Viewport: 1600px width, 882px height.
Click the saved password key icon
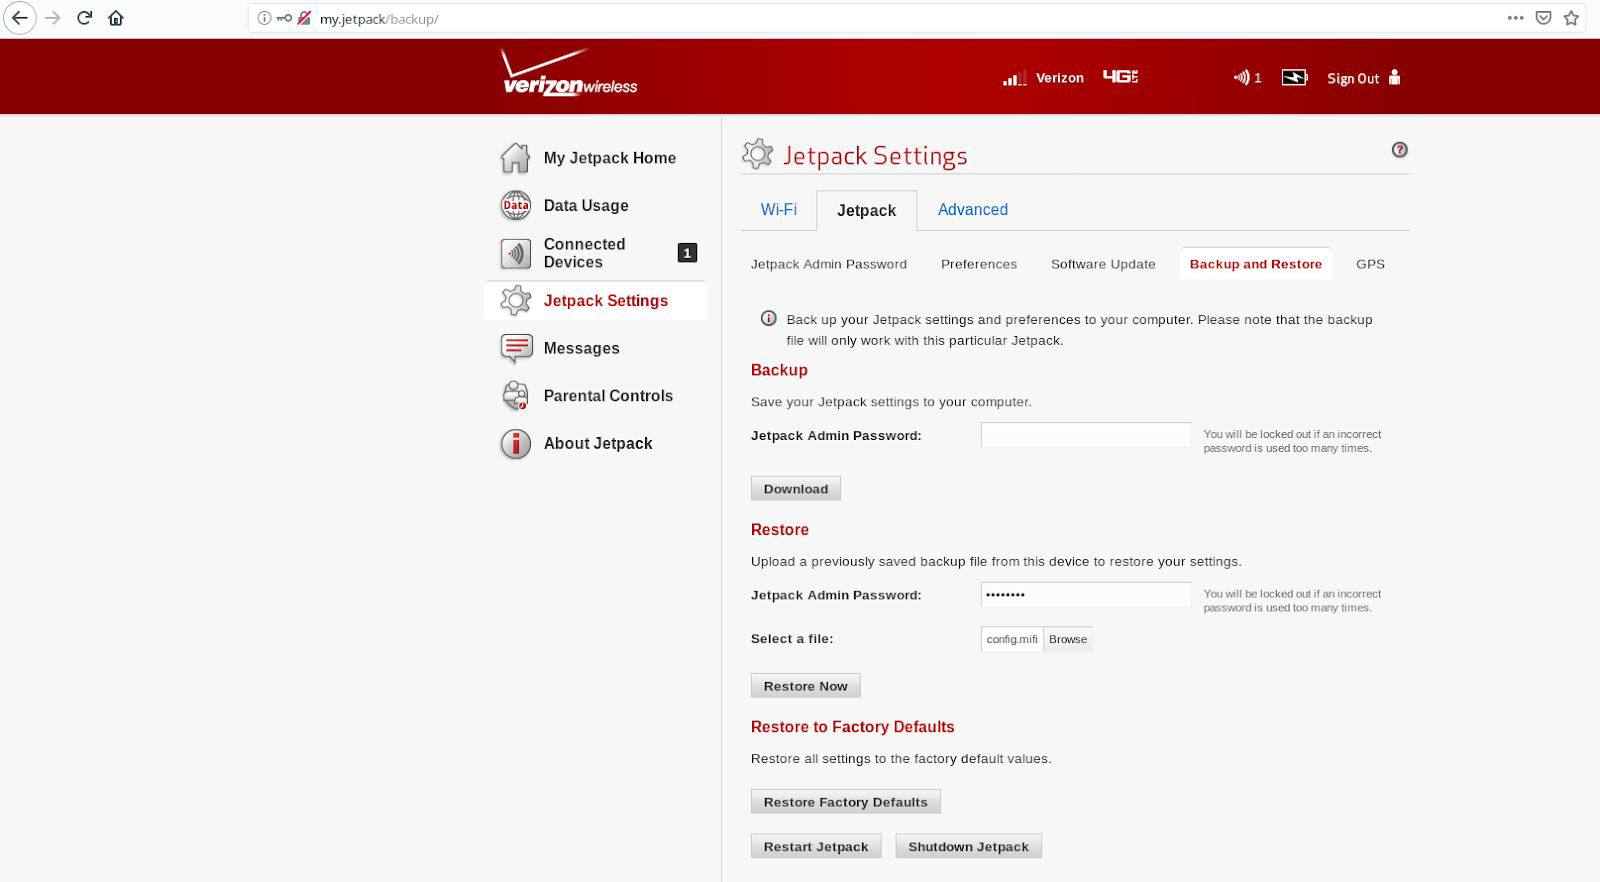[x=284, y=18]
